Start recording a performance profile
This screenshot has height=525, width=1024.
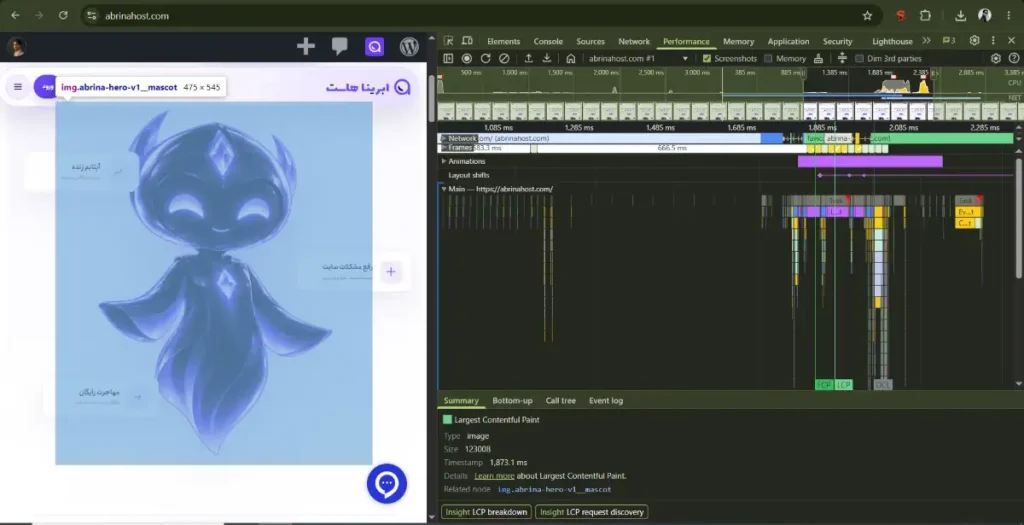(x=466, y=58)
